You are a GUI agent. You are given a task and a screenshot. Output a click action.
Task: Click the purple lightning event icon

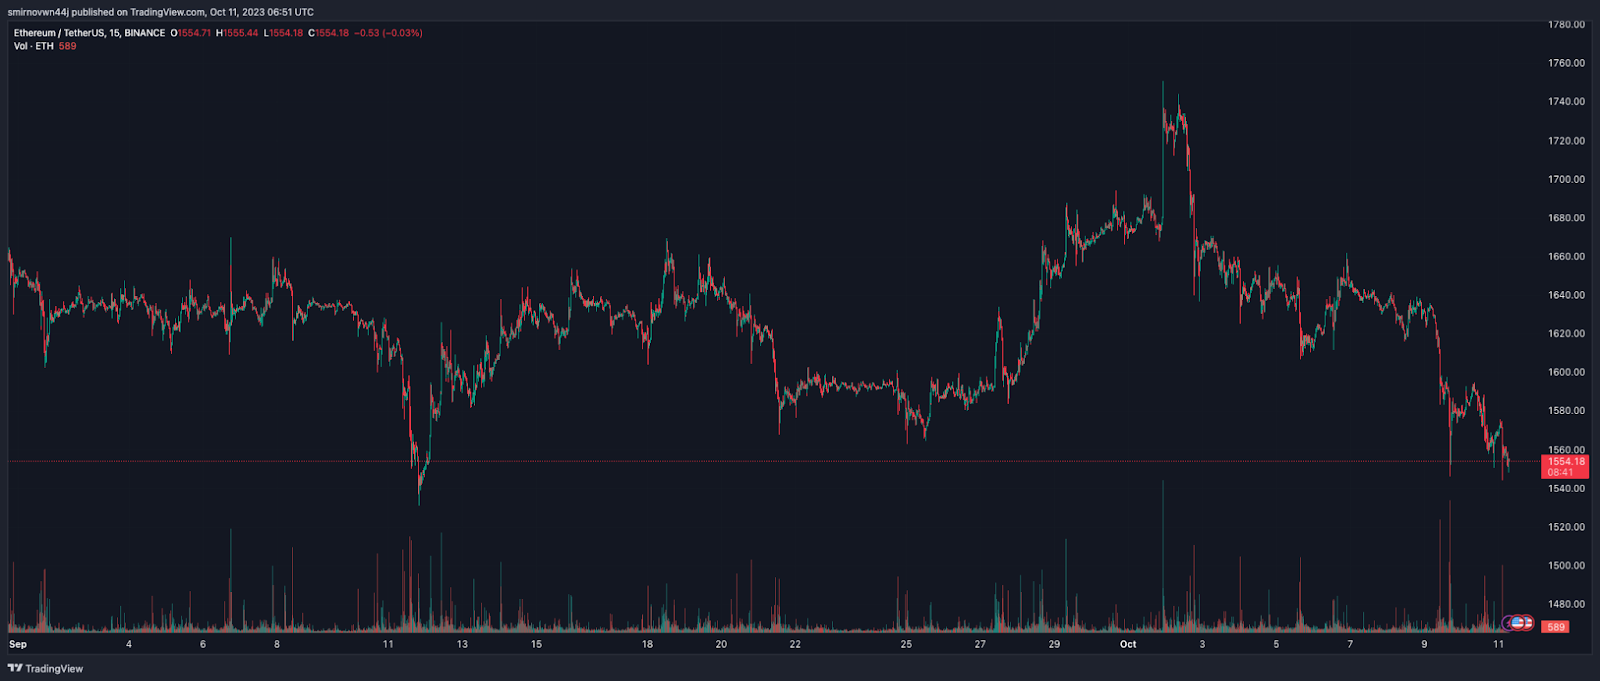1508,624
